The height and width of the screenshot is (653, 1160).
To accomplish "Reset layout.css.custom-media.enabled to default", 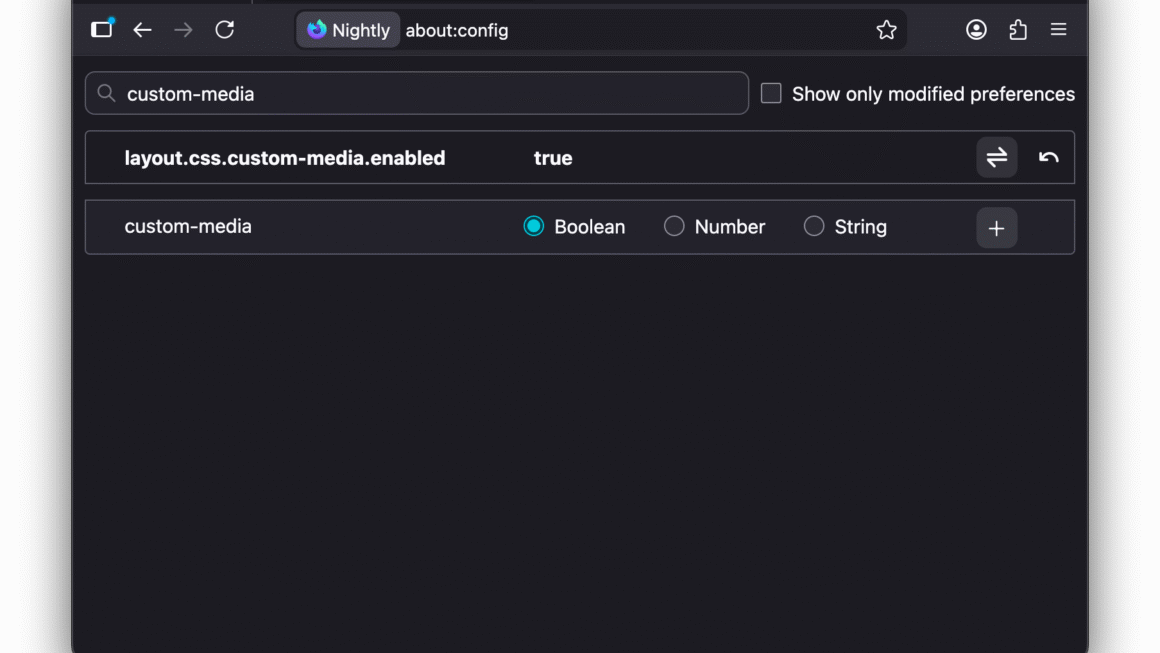I will coord(1048,158).
